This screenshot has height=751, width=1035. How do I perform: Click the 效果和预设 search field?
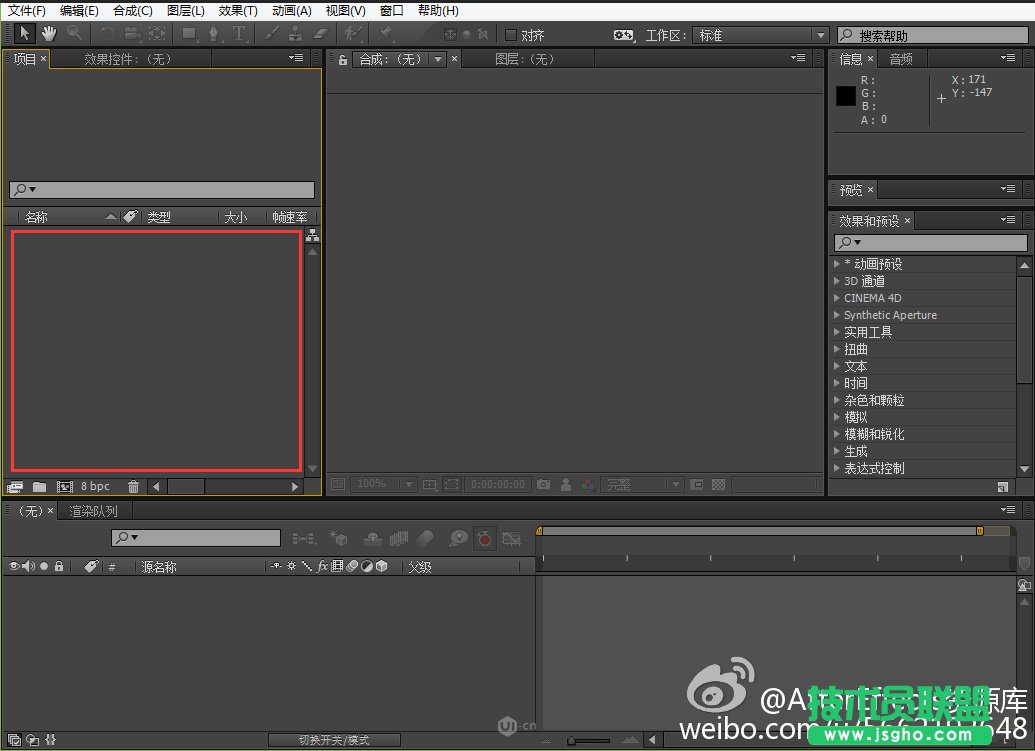pyautogui.click(x=928, y=242)
